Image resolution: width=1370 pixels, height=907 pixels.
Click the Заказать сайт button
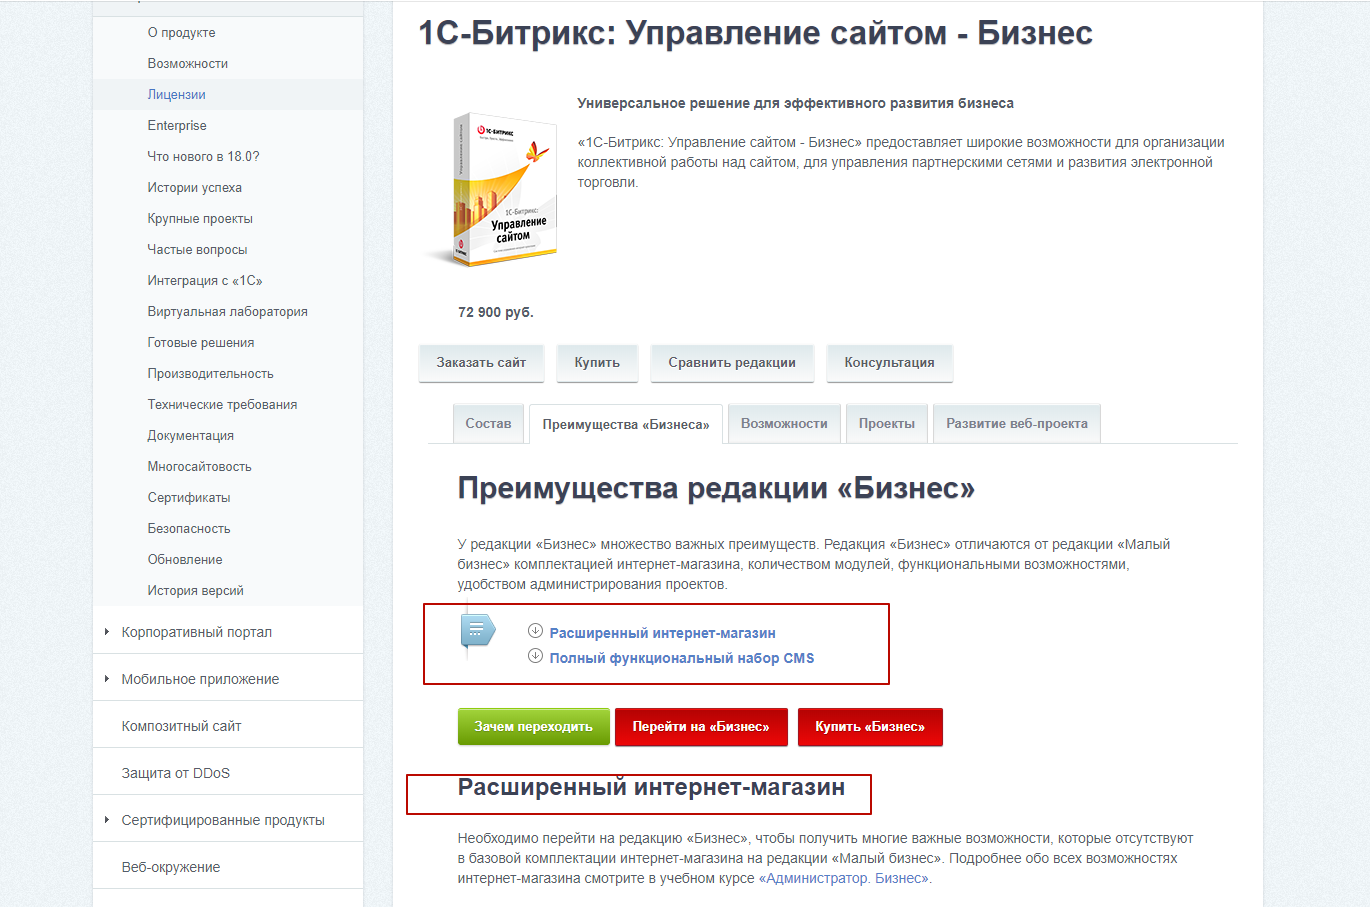click(x=481, y=363)
